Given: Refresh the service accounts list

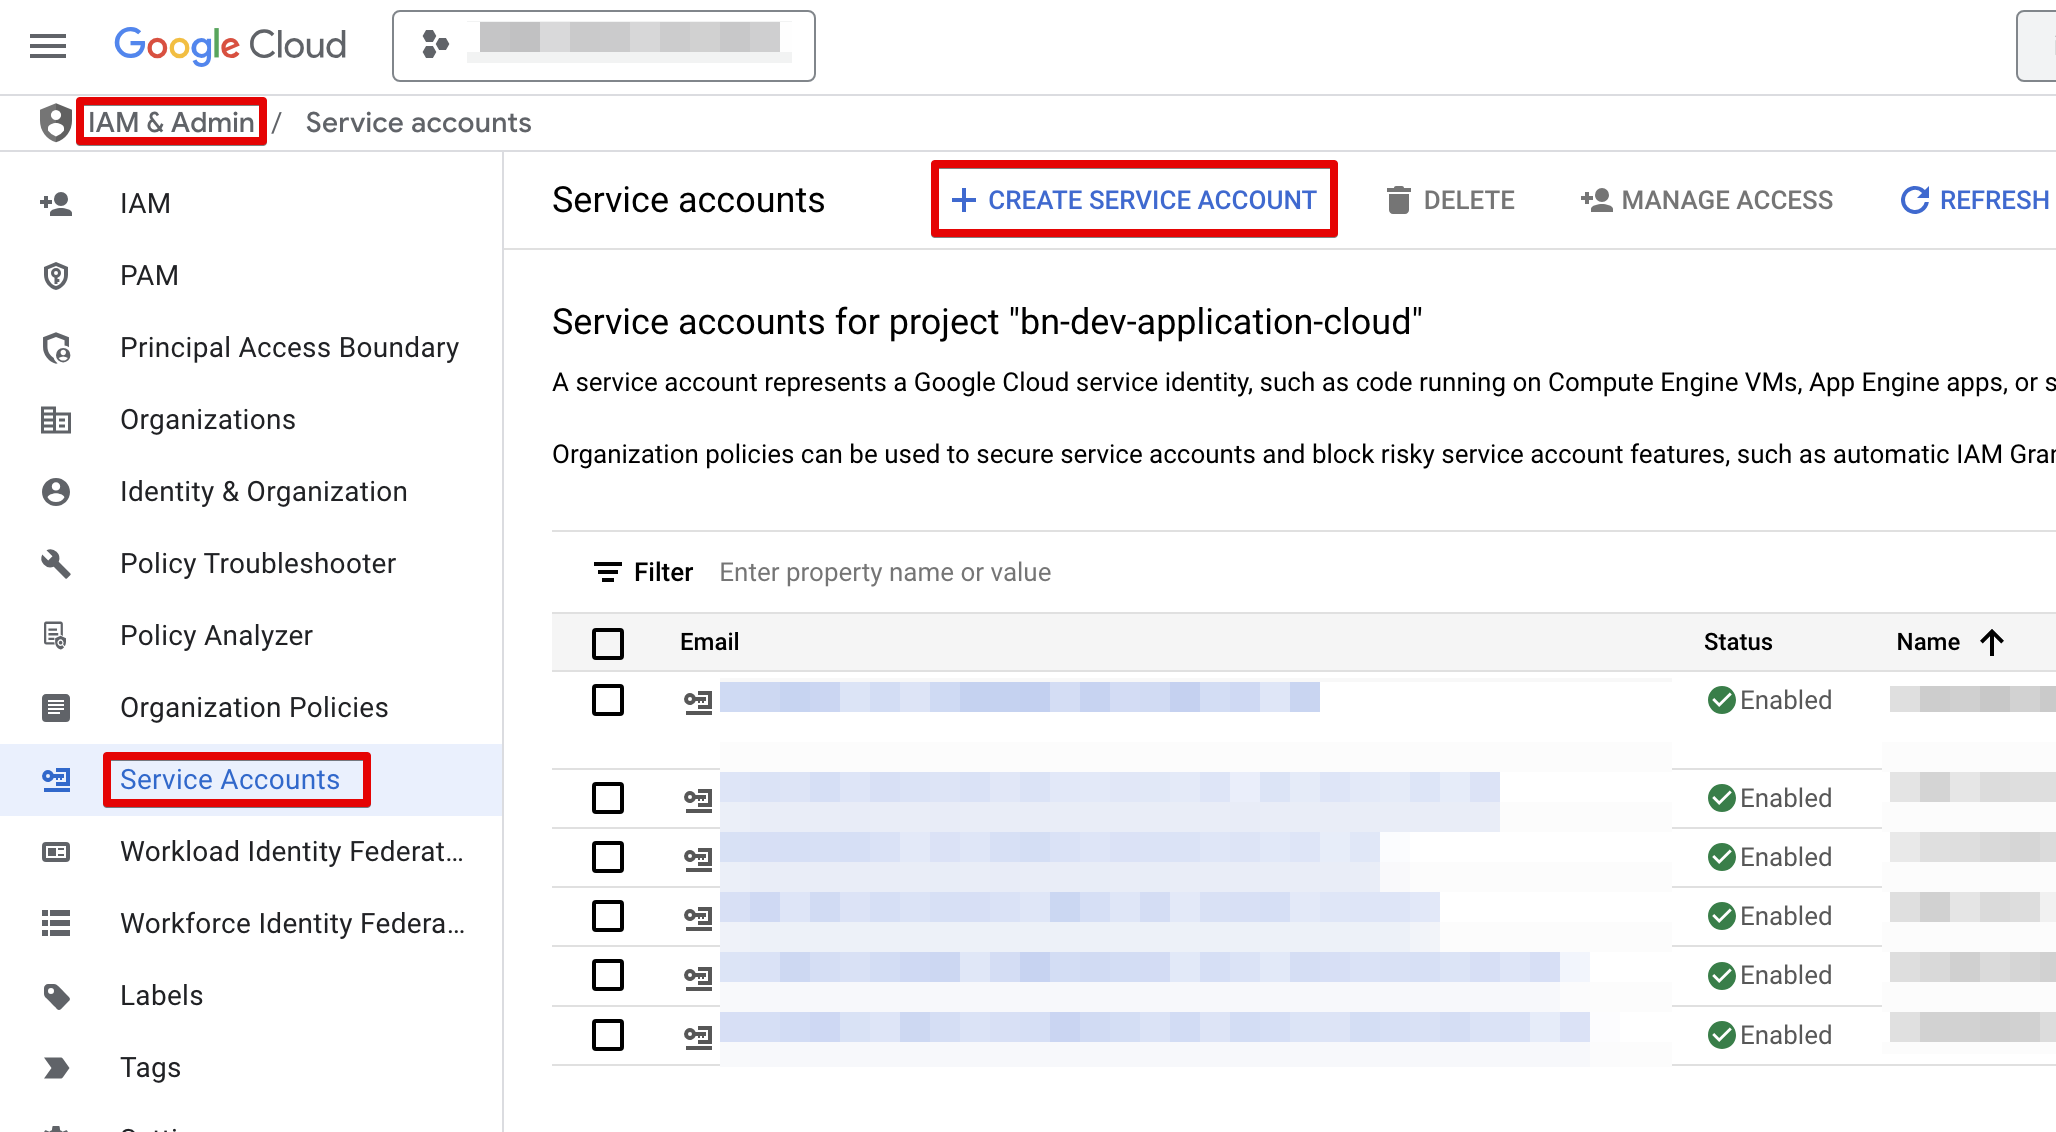Looking at the screenshot, I should [1975, 200].
